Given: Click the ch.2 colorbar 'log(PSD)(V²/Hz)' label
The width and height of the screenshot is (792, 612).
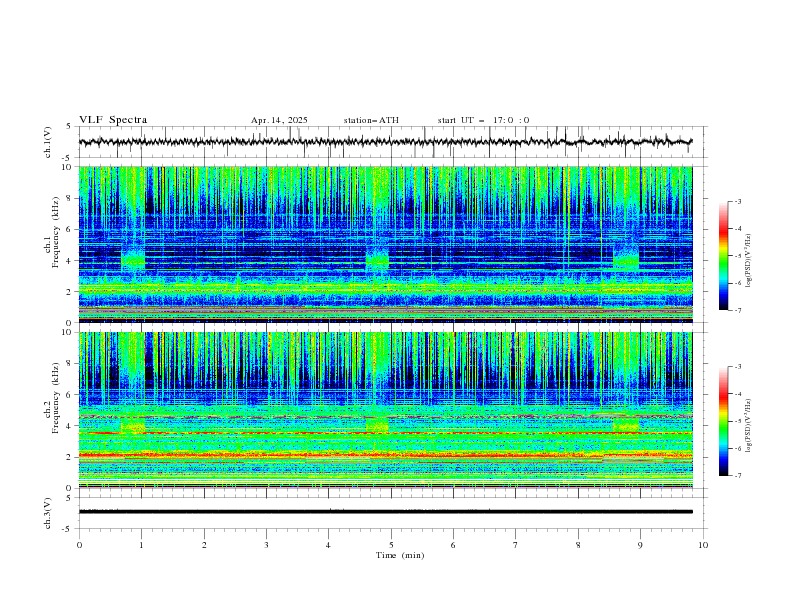Looking at the screenshot, I should coord(748,425).
